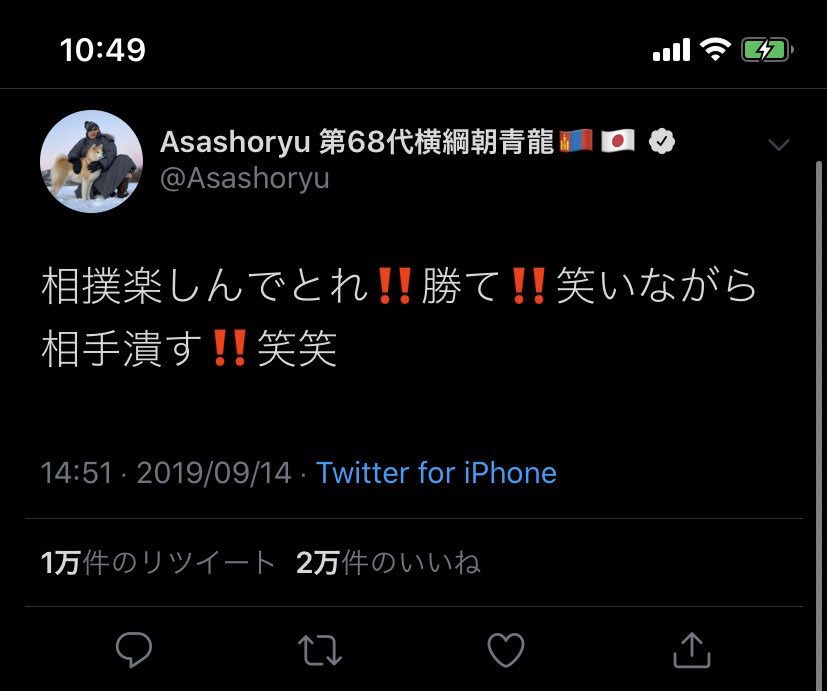The width and height of the screenshot is (827, 691).
Task: Open the Twitter for iPhone source link
Action: click(x=436, y=473)
